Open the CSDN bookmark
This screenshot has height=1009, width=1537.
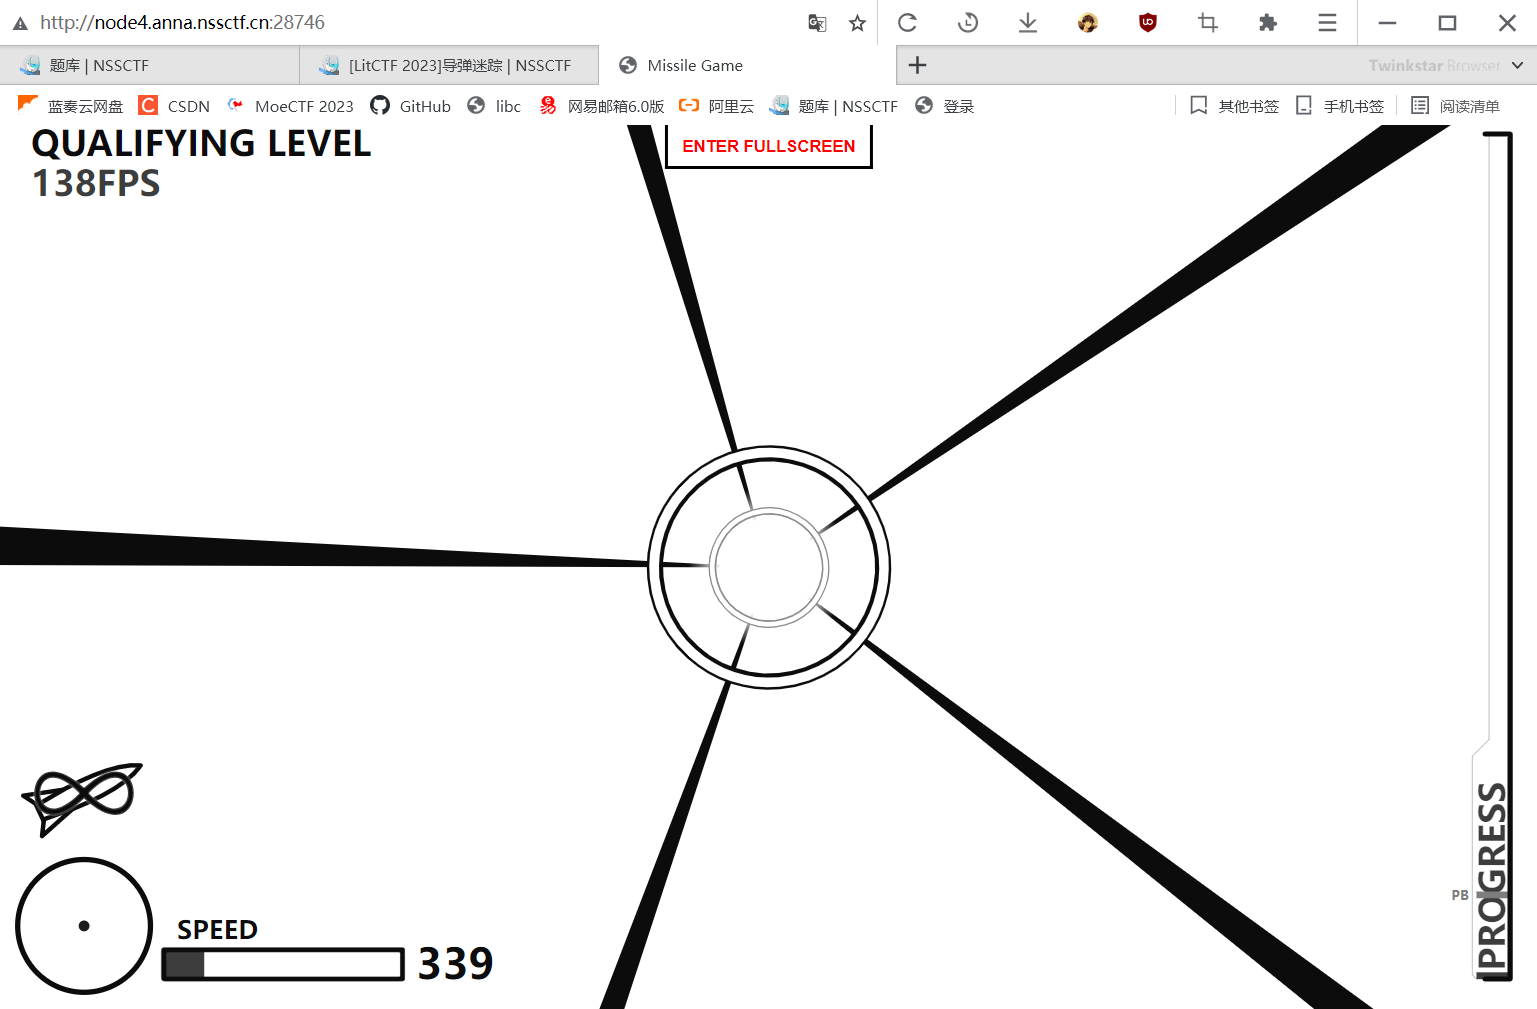point(175,106)
